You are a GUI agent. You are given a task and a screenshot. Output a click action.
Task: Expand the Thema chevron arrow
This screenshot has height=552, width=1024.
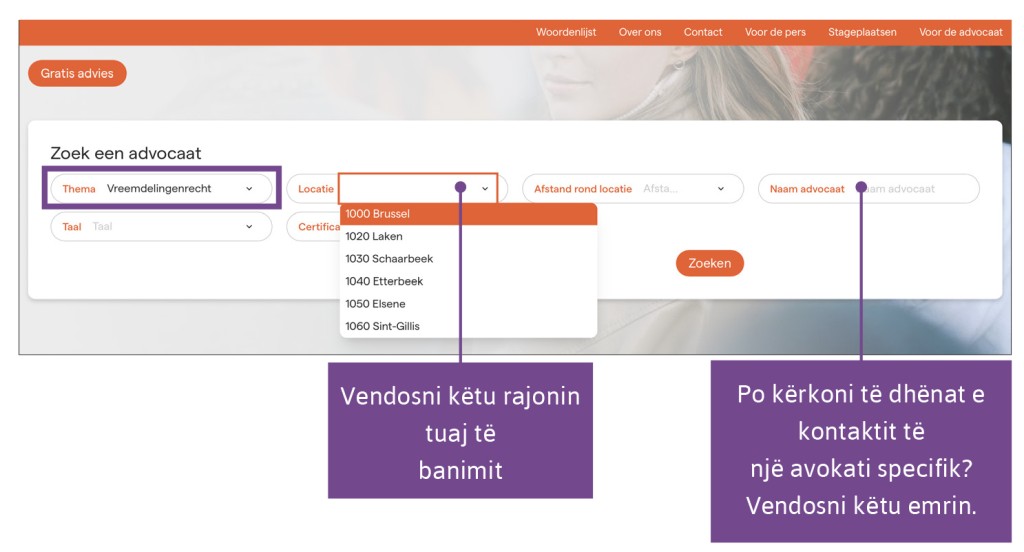[x=249, y=189]
